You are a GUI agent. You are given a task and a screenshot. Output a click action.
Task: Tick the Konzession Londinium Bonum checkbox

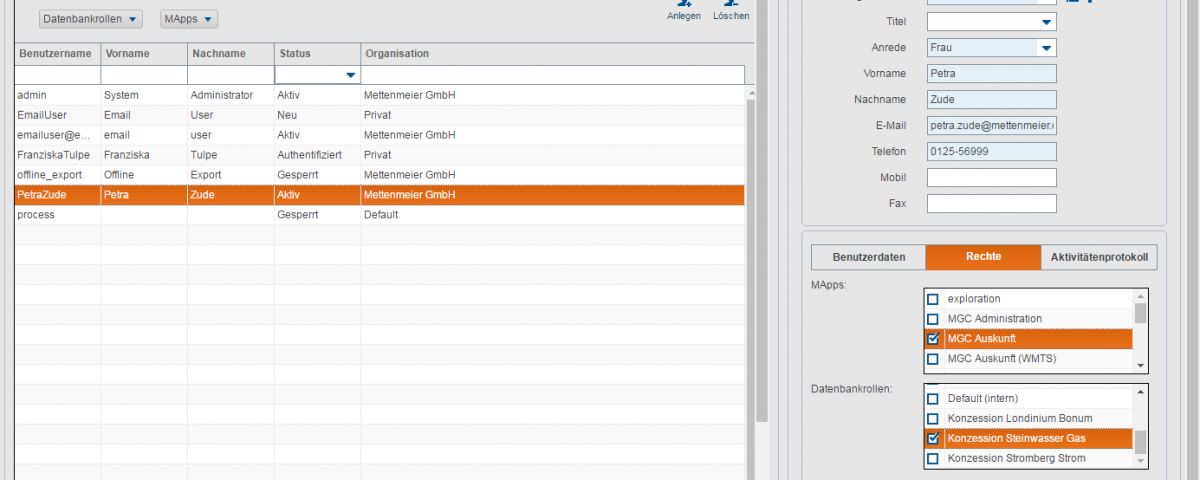click(x=933, y=418)
